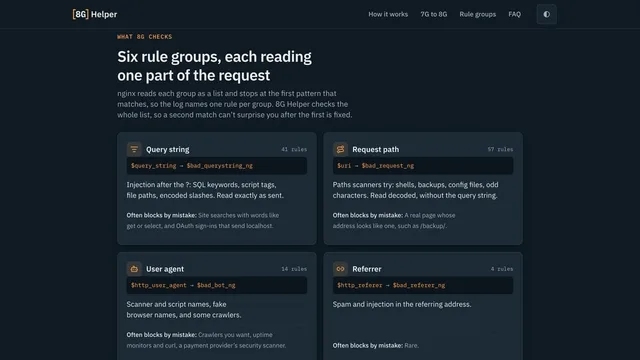Open the 8G Helper logo home link
This screenshot has width=640, height=360.
[x=95, y=14]
